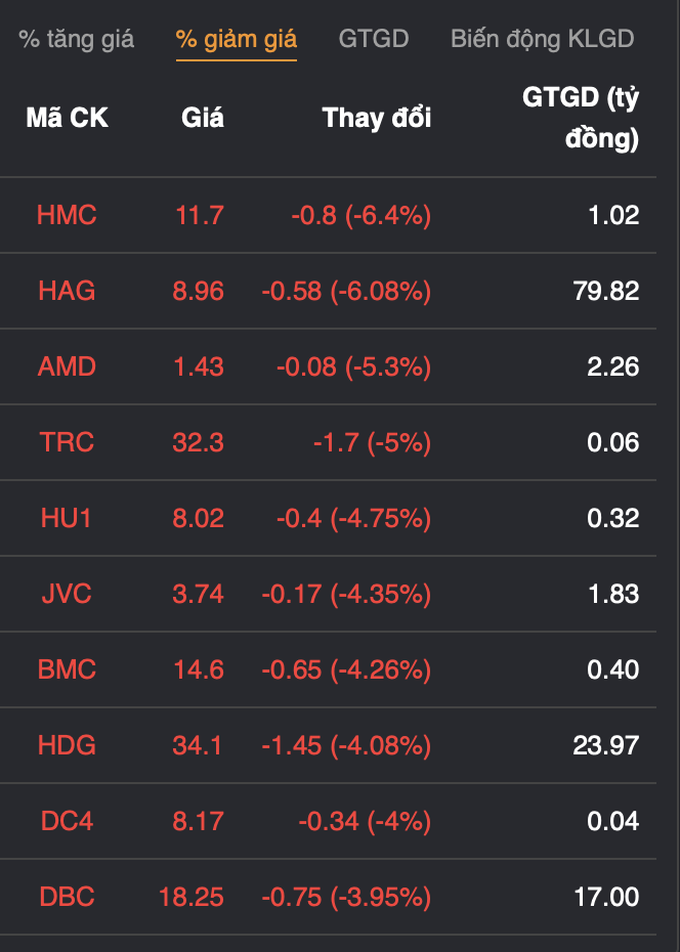Click the Thay đổi column header

[376, 118]
